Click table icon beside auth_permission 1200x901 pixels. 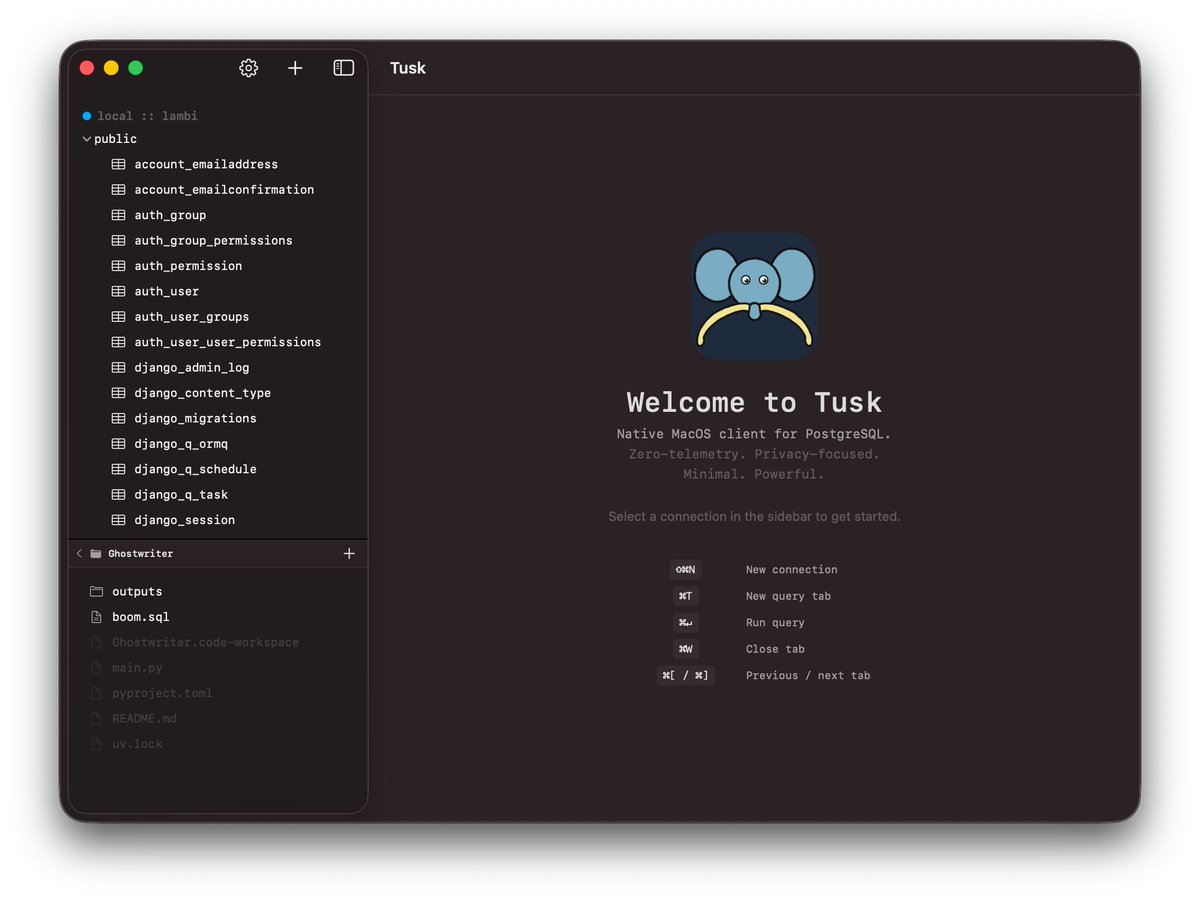[118, 266]
